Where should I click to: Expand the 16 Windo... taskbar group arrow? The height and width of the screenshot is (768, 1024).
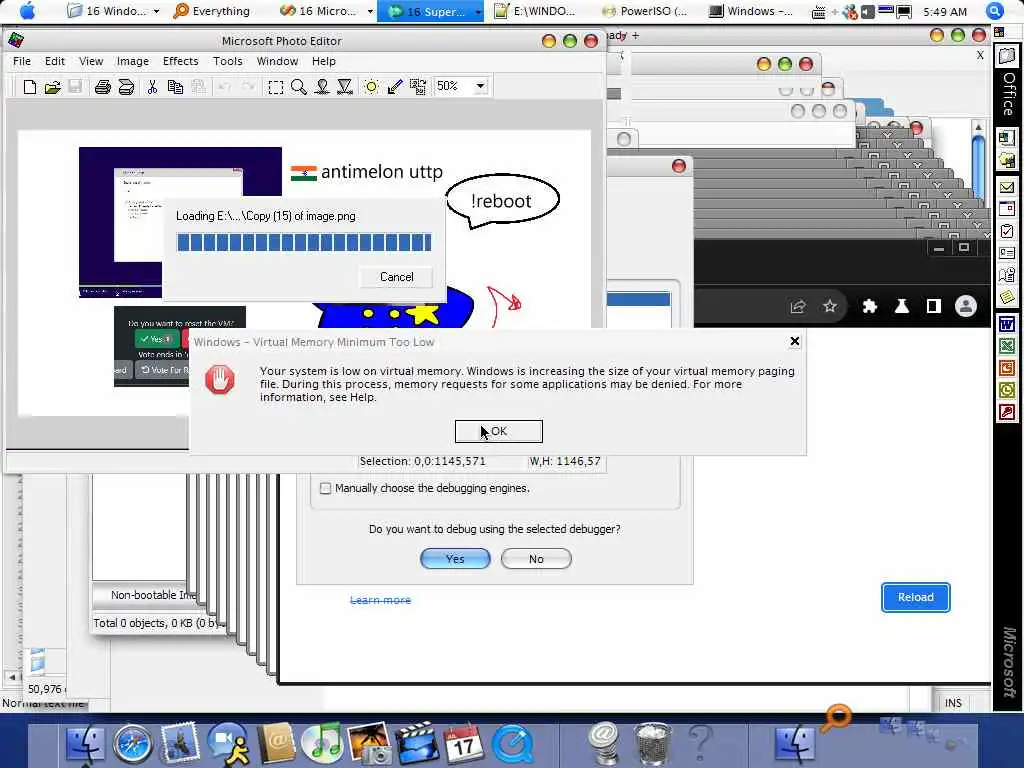pyautogui.click(x=156, y=12)
